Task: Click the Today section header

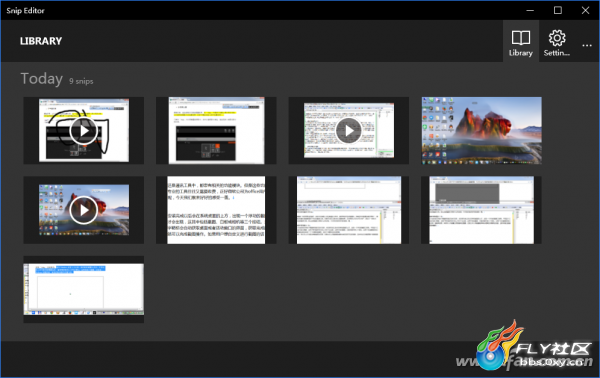Action: pyautogui.click(x=42, y=79)
